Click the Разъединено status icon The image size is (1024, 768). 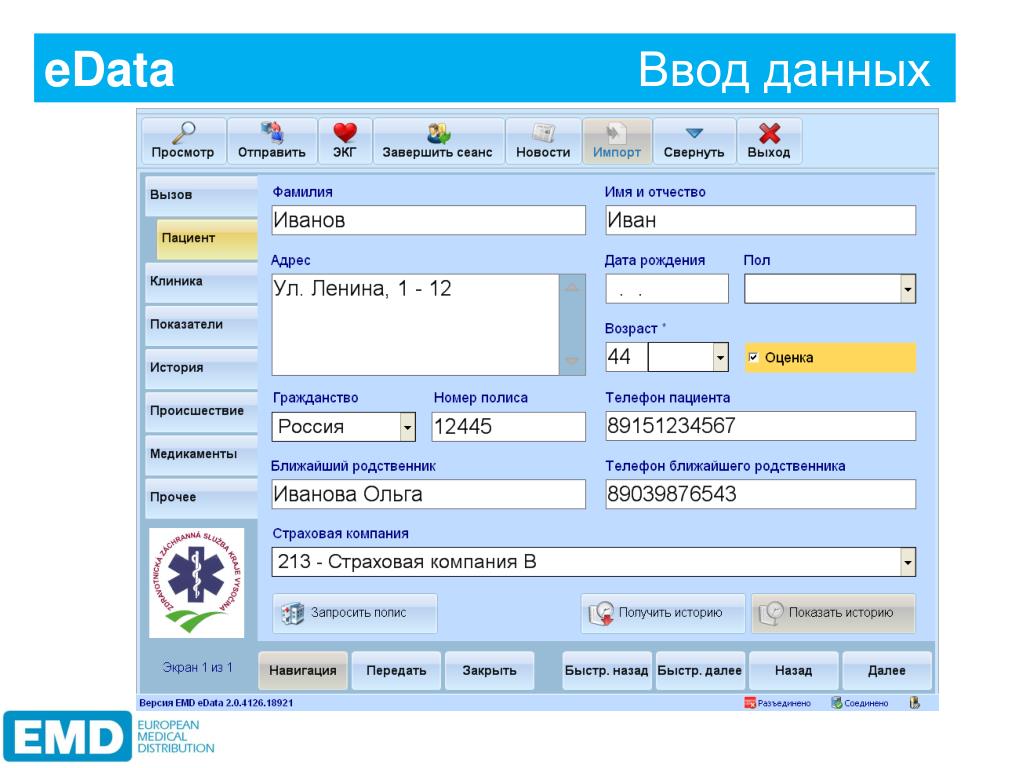(750, 703)
